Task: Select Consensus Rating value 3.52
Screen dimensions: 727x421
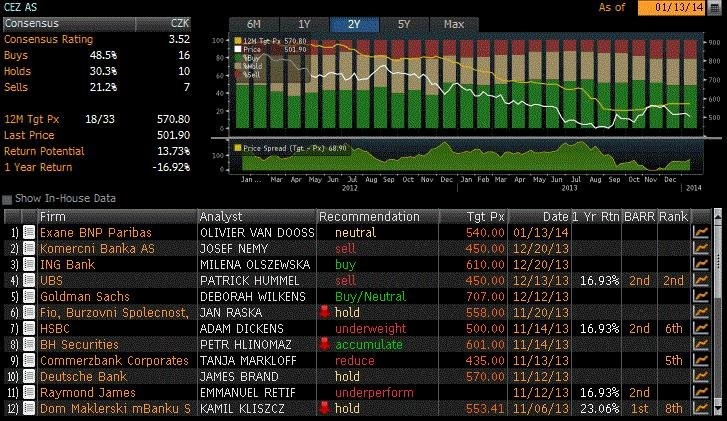Action: click(179, 39)
